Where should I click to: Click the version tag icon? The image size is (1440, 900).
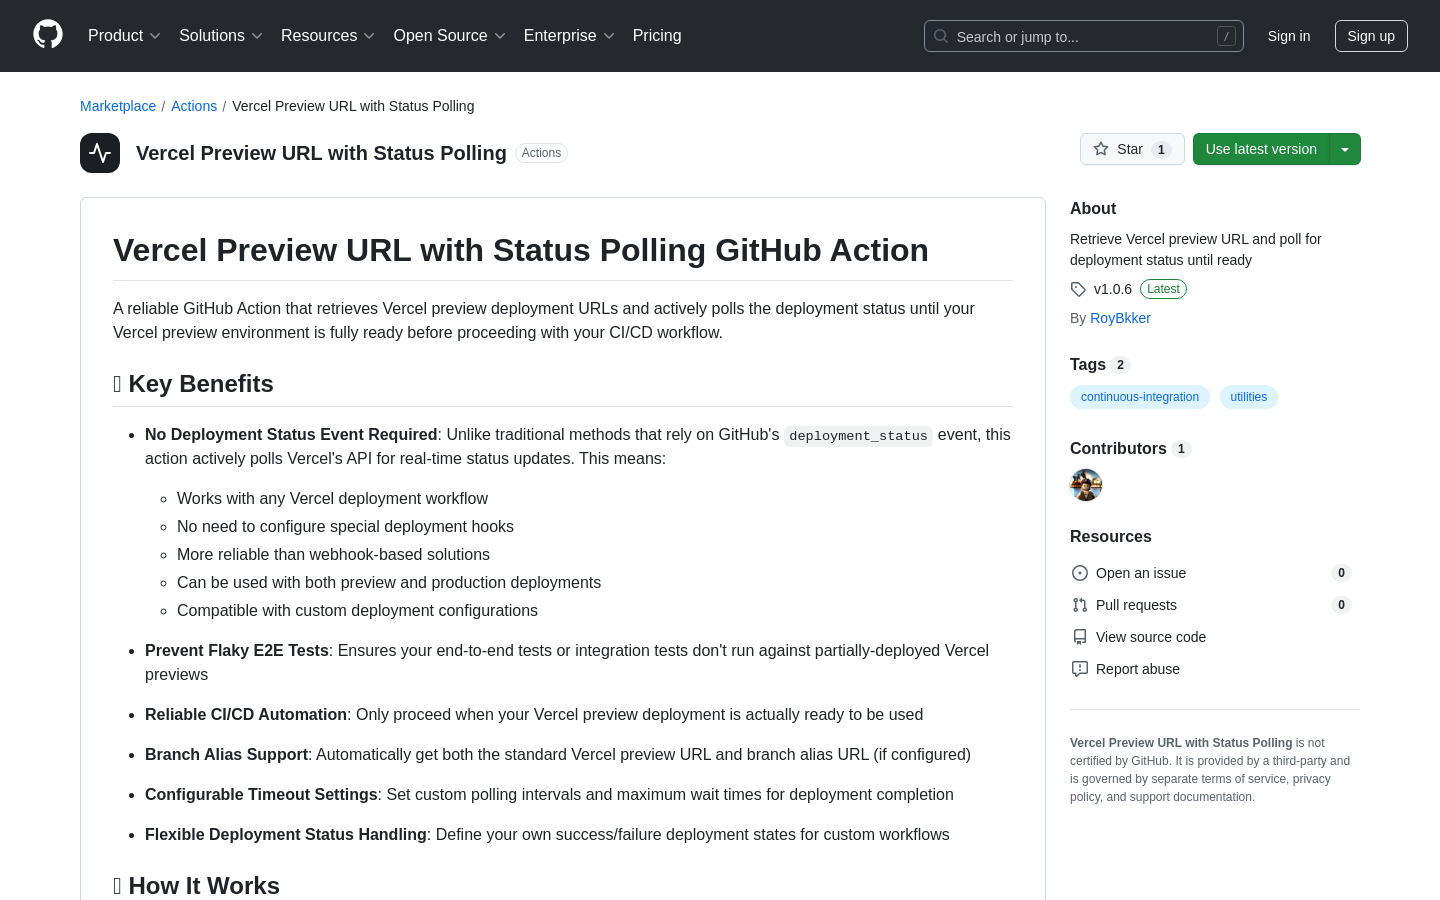click(x=1078, y=289)
